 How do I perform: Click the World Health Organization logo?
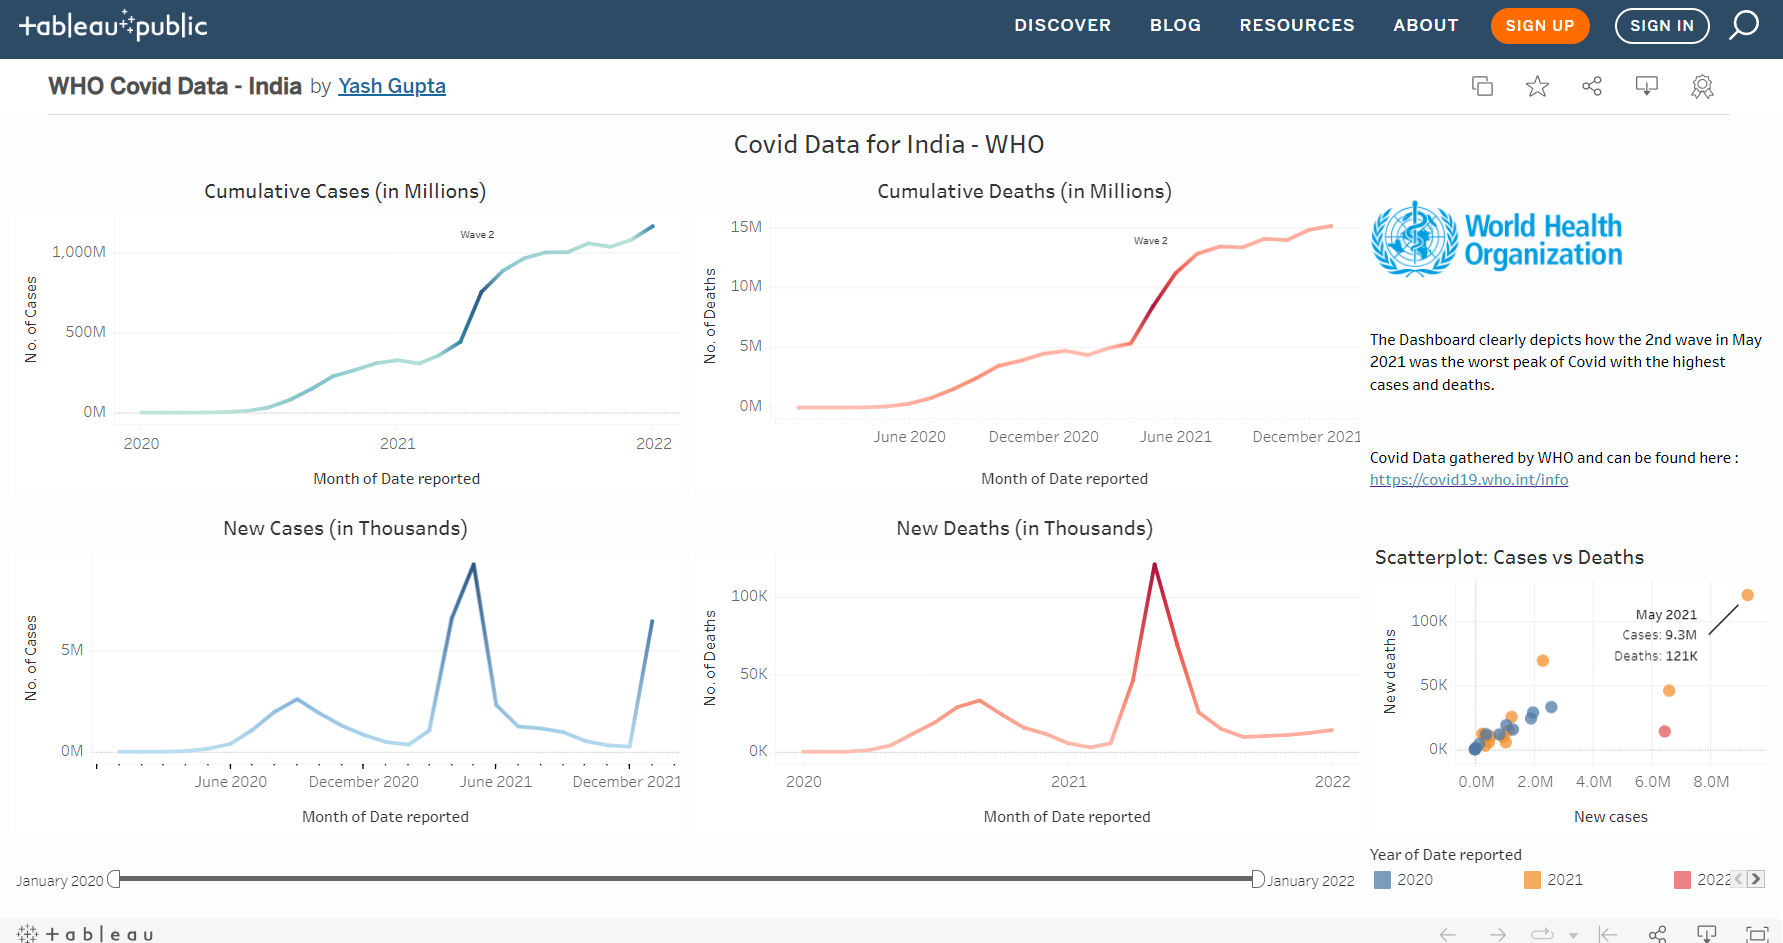click(x=1497, y=239)
